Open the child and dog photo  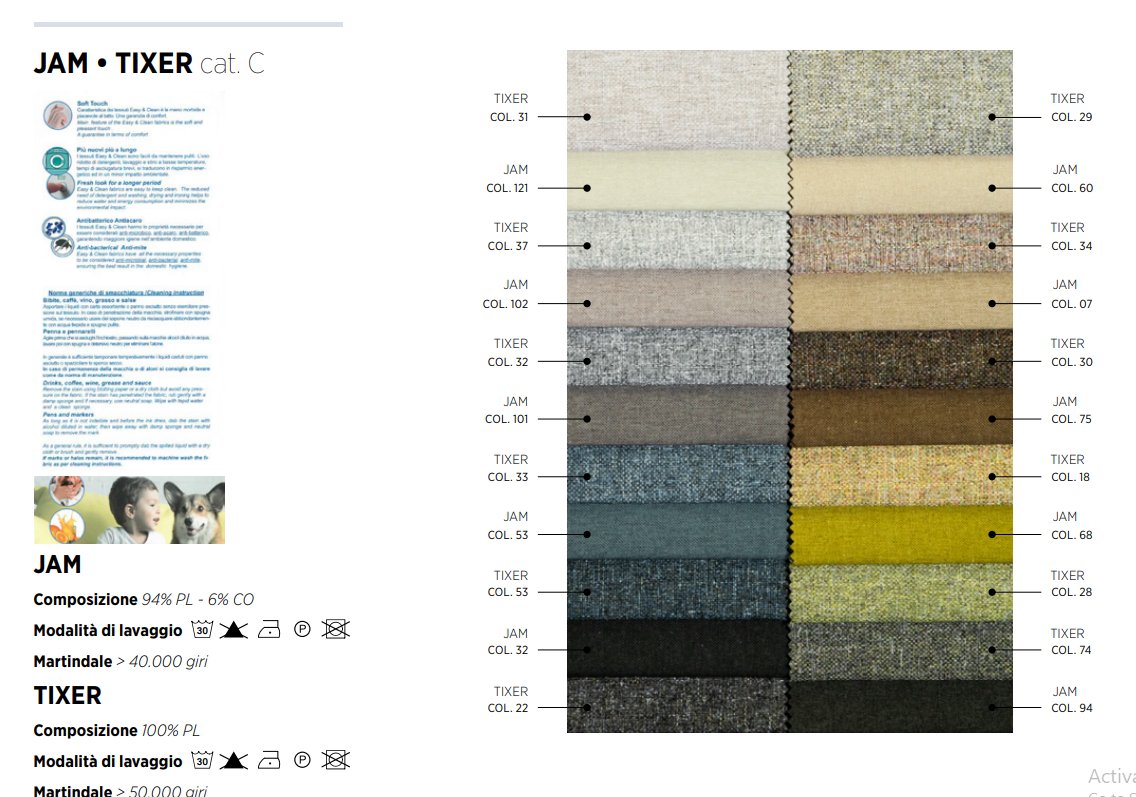129,510
